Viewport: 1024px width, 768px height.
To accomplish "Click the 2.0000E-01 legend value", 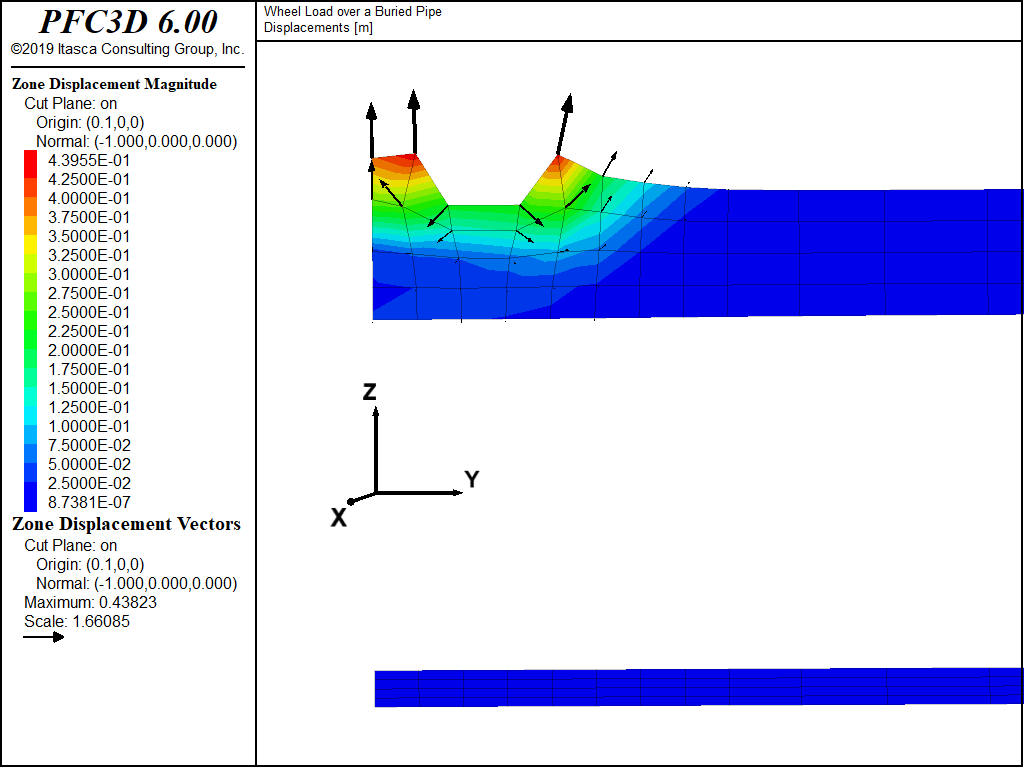I will pyautogui.click(x=89, y=350).
